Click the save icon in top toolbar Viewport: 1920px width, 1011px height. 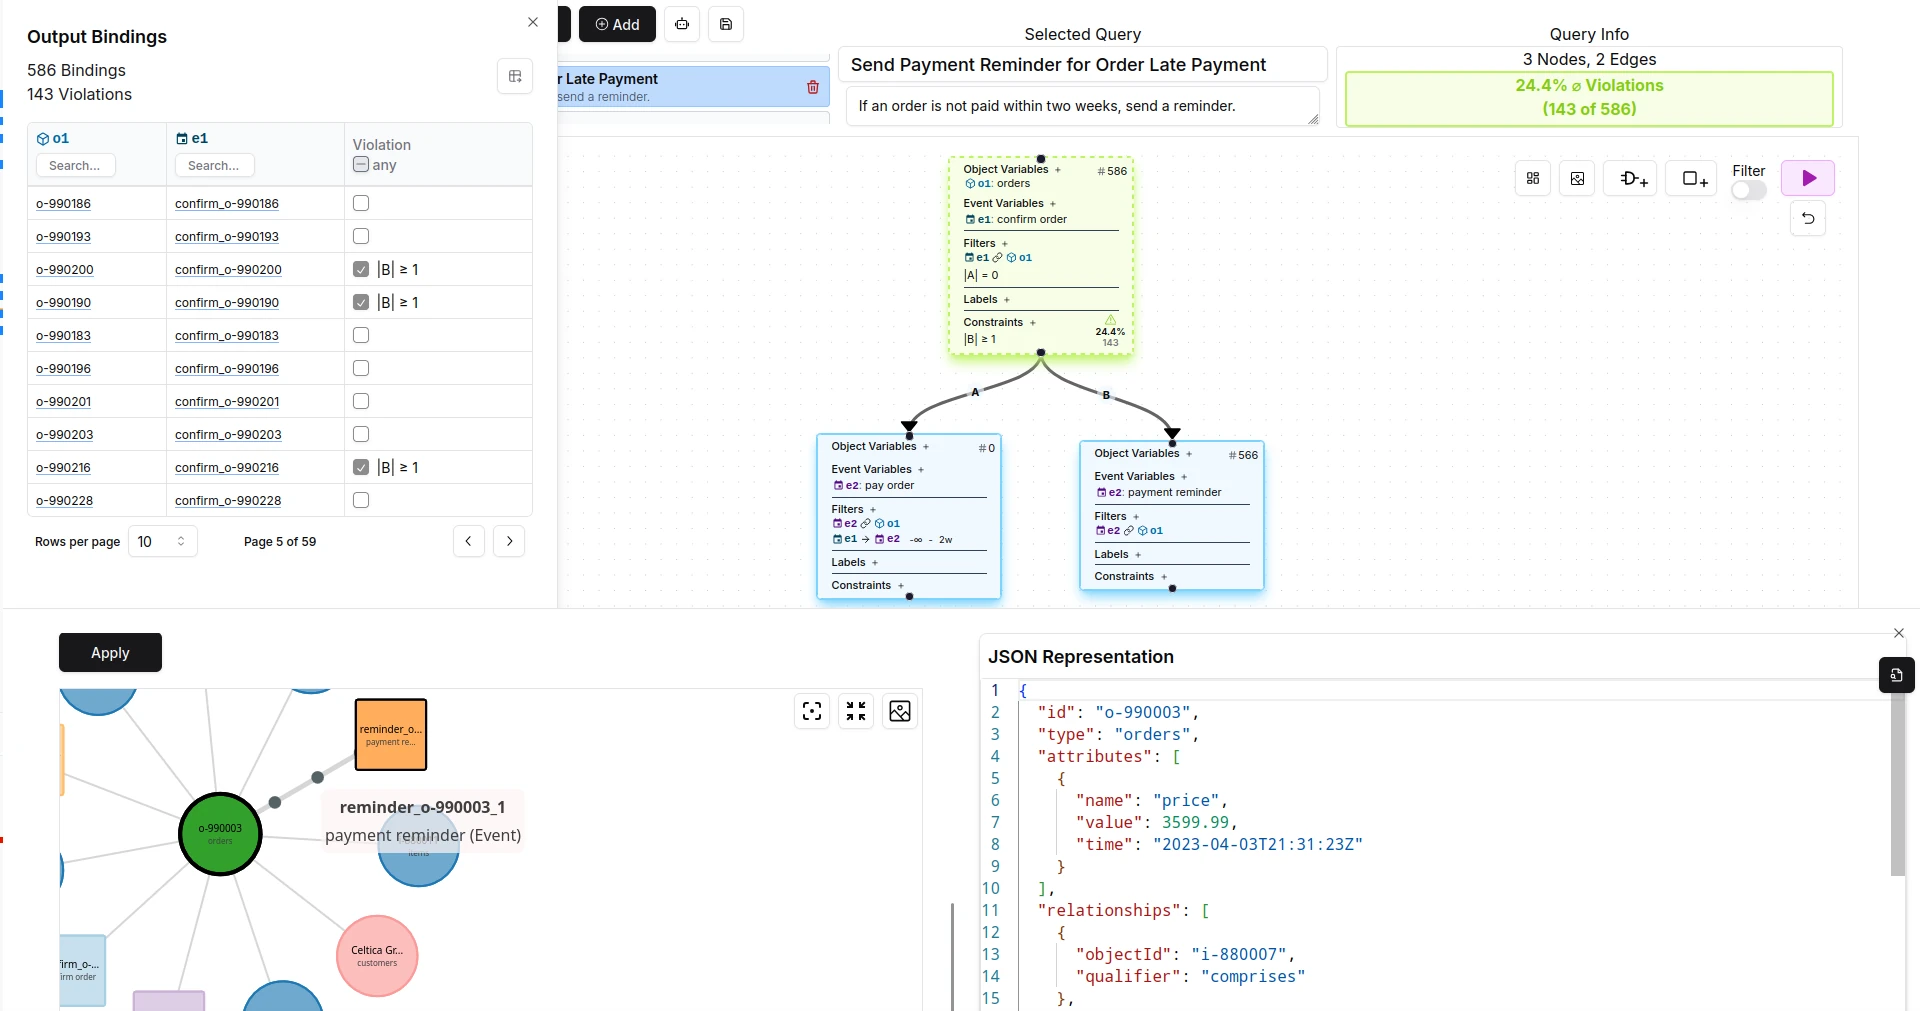[726, 24]
